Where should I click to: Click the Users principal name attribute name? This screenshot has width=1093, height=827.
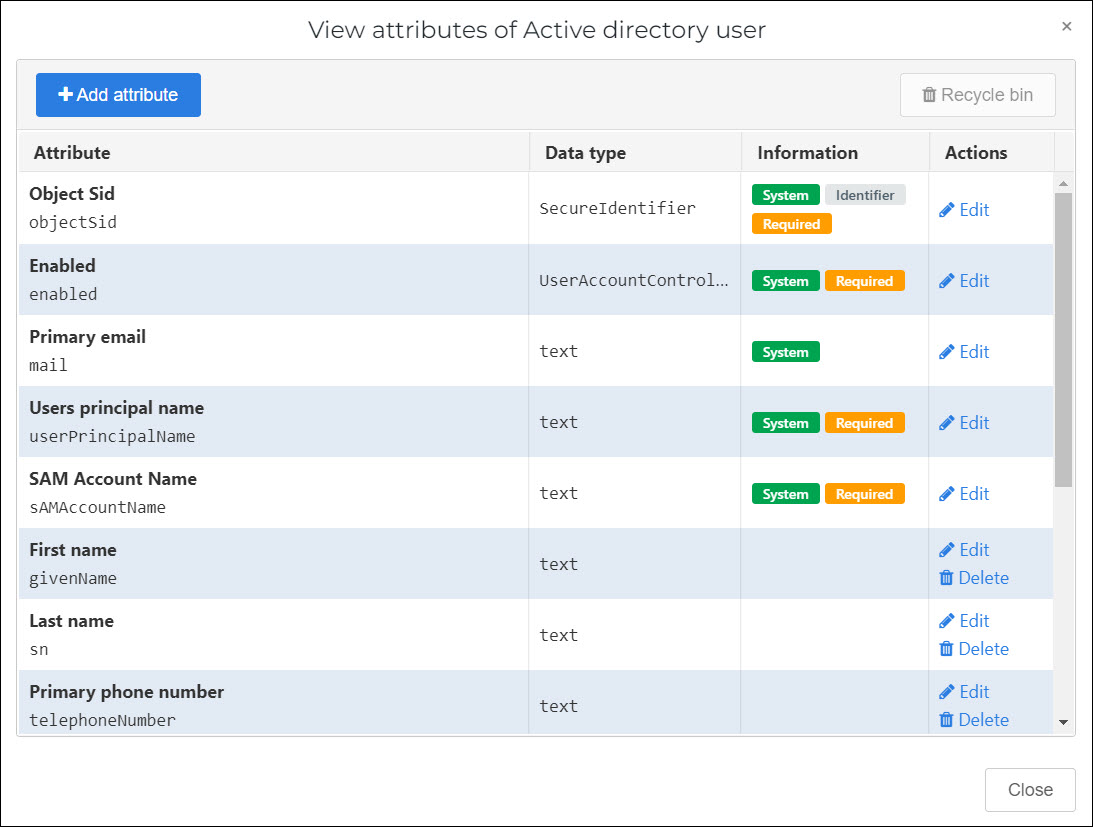point(116,408)
